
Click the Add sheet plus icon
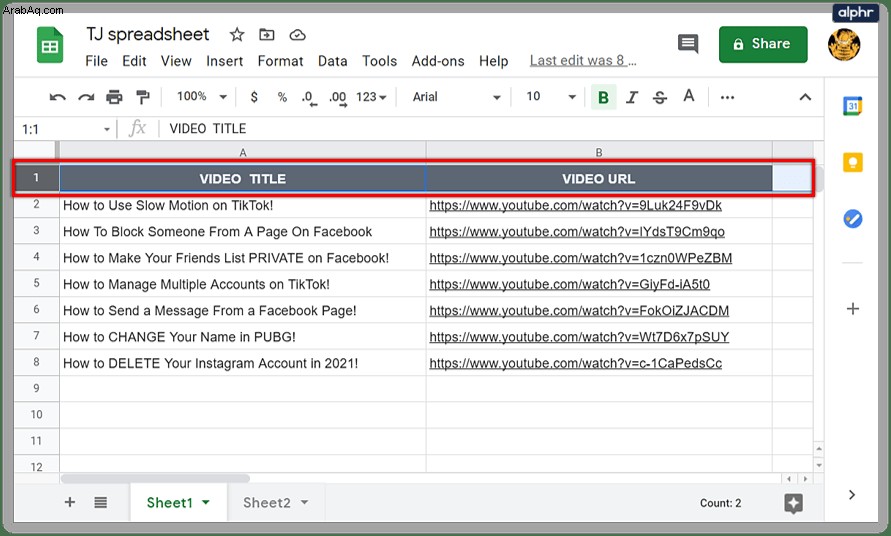click(x=70, y=502)
